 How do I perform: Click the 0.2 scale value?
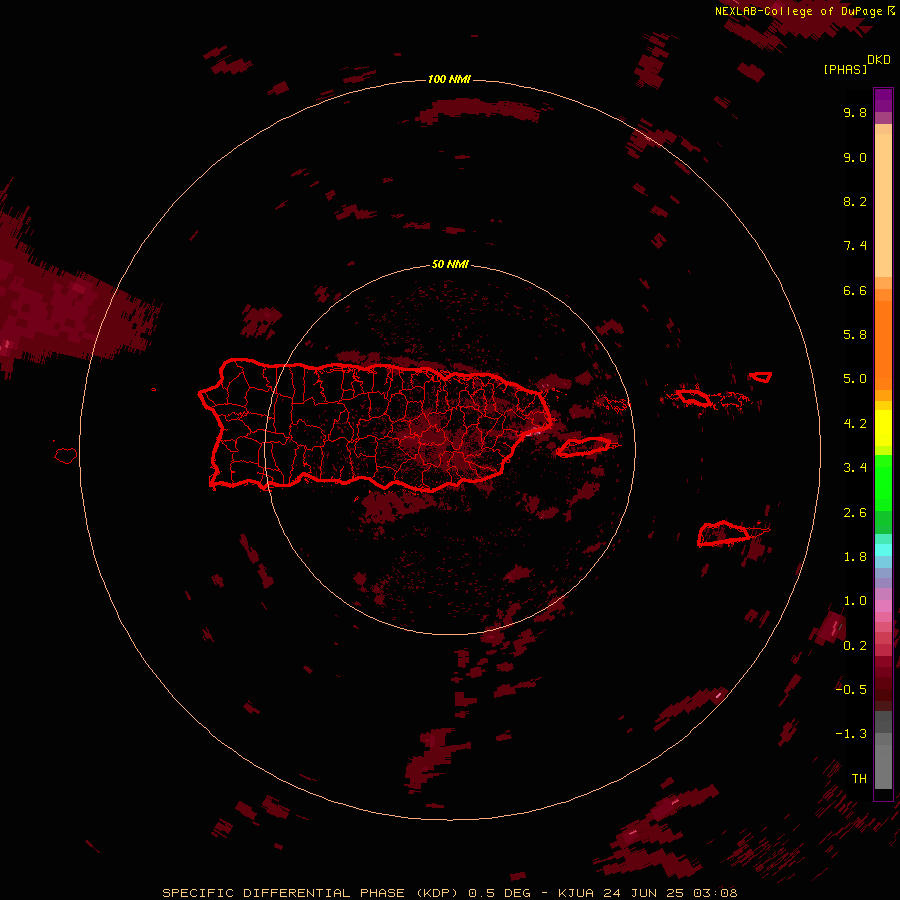point(855,646)
